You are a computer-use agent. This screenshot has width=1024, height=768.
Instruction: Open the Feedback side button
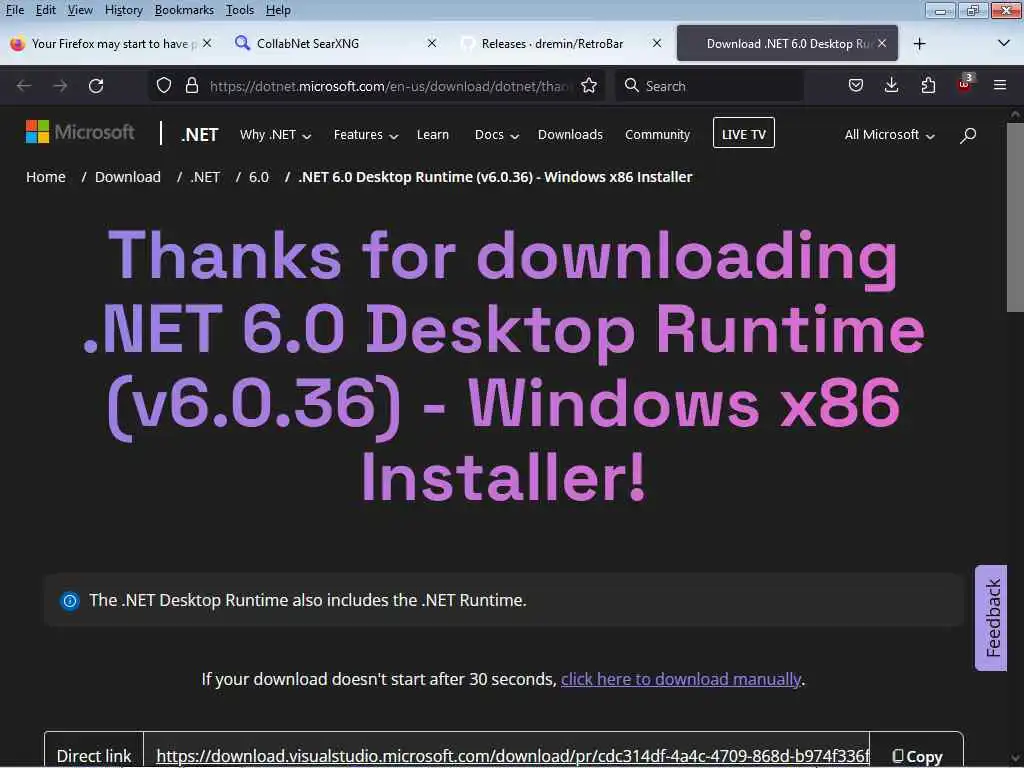[991, 618]
